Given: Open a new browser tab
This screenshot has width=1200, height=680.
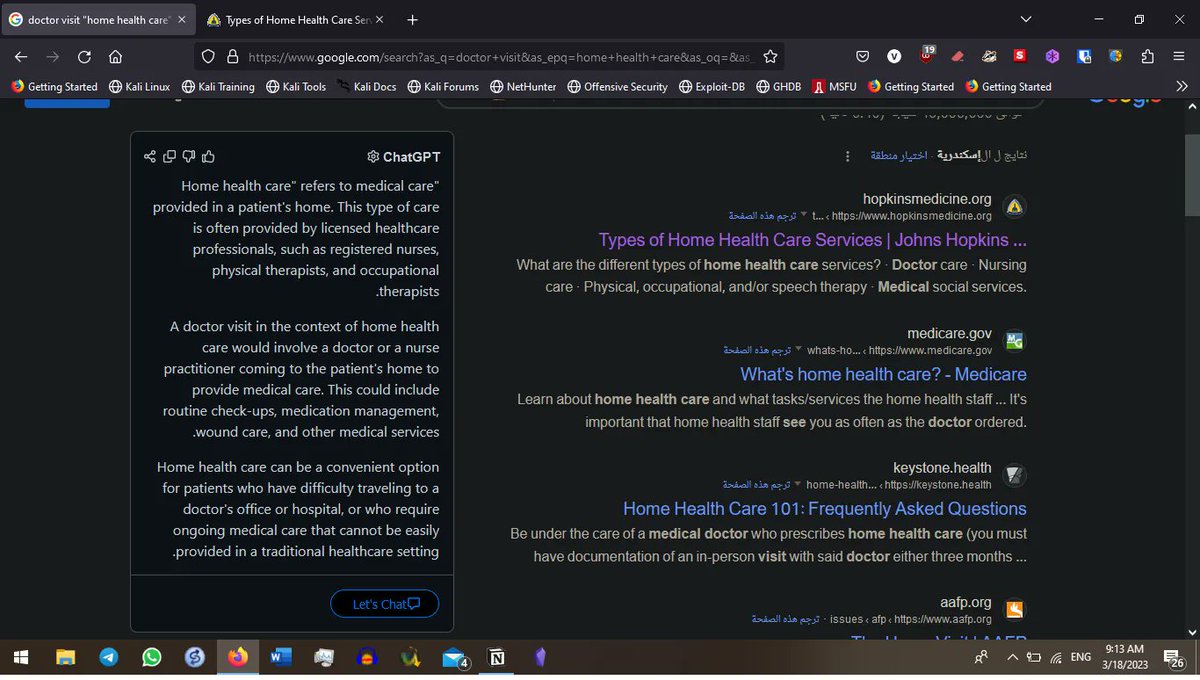Looking at the screenshot, I should pyautogui.click(x=413, y=20).
